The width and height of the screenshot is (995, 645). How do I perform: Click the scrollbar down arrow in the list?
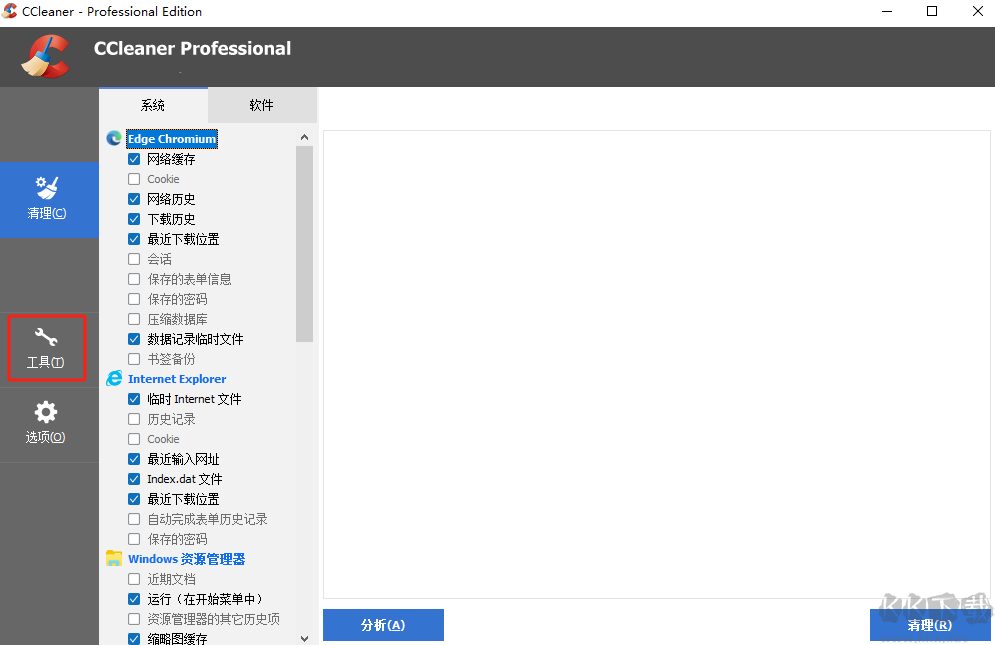(x=305, y=636)
